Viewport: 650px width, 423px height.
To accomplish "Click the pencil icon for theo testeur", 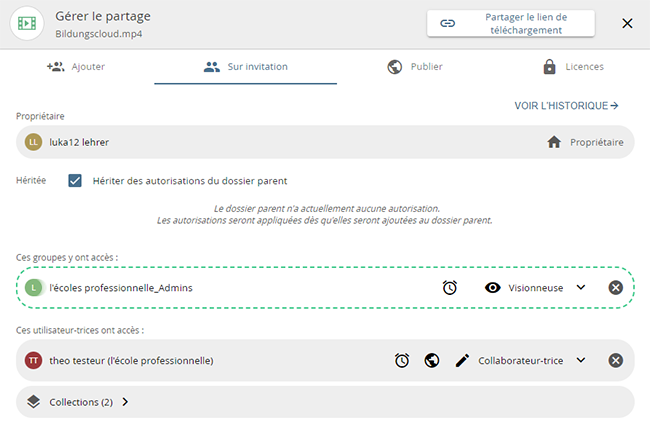I will [462, 360].
